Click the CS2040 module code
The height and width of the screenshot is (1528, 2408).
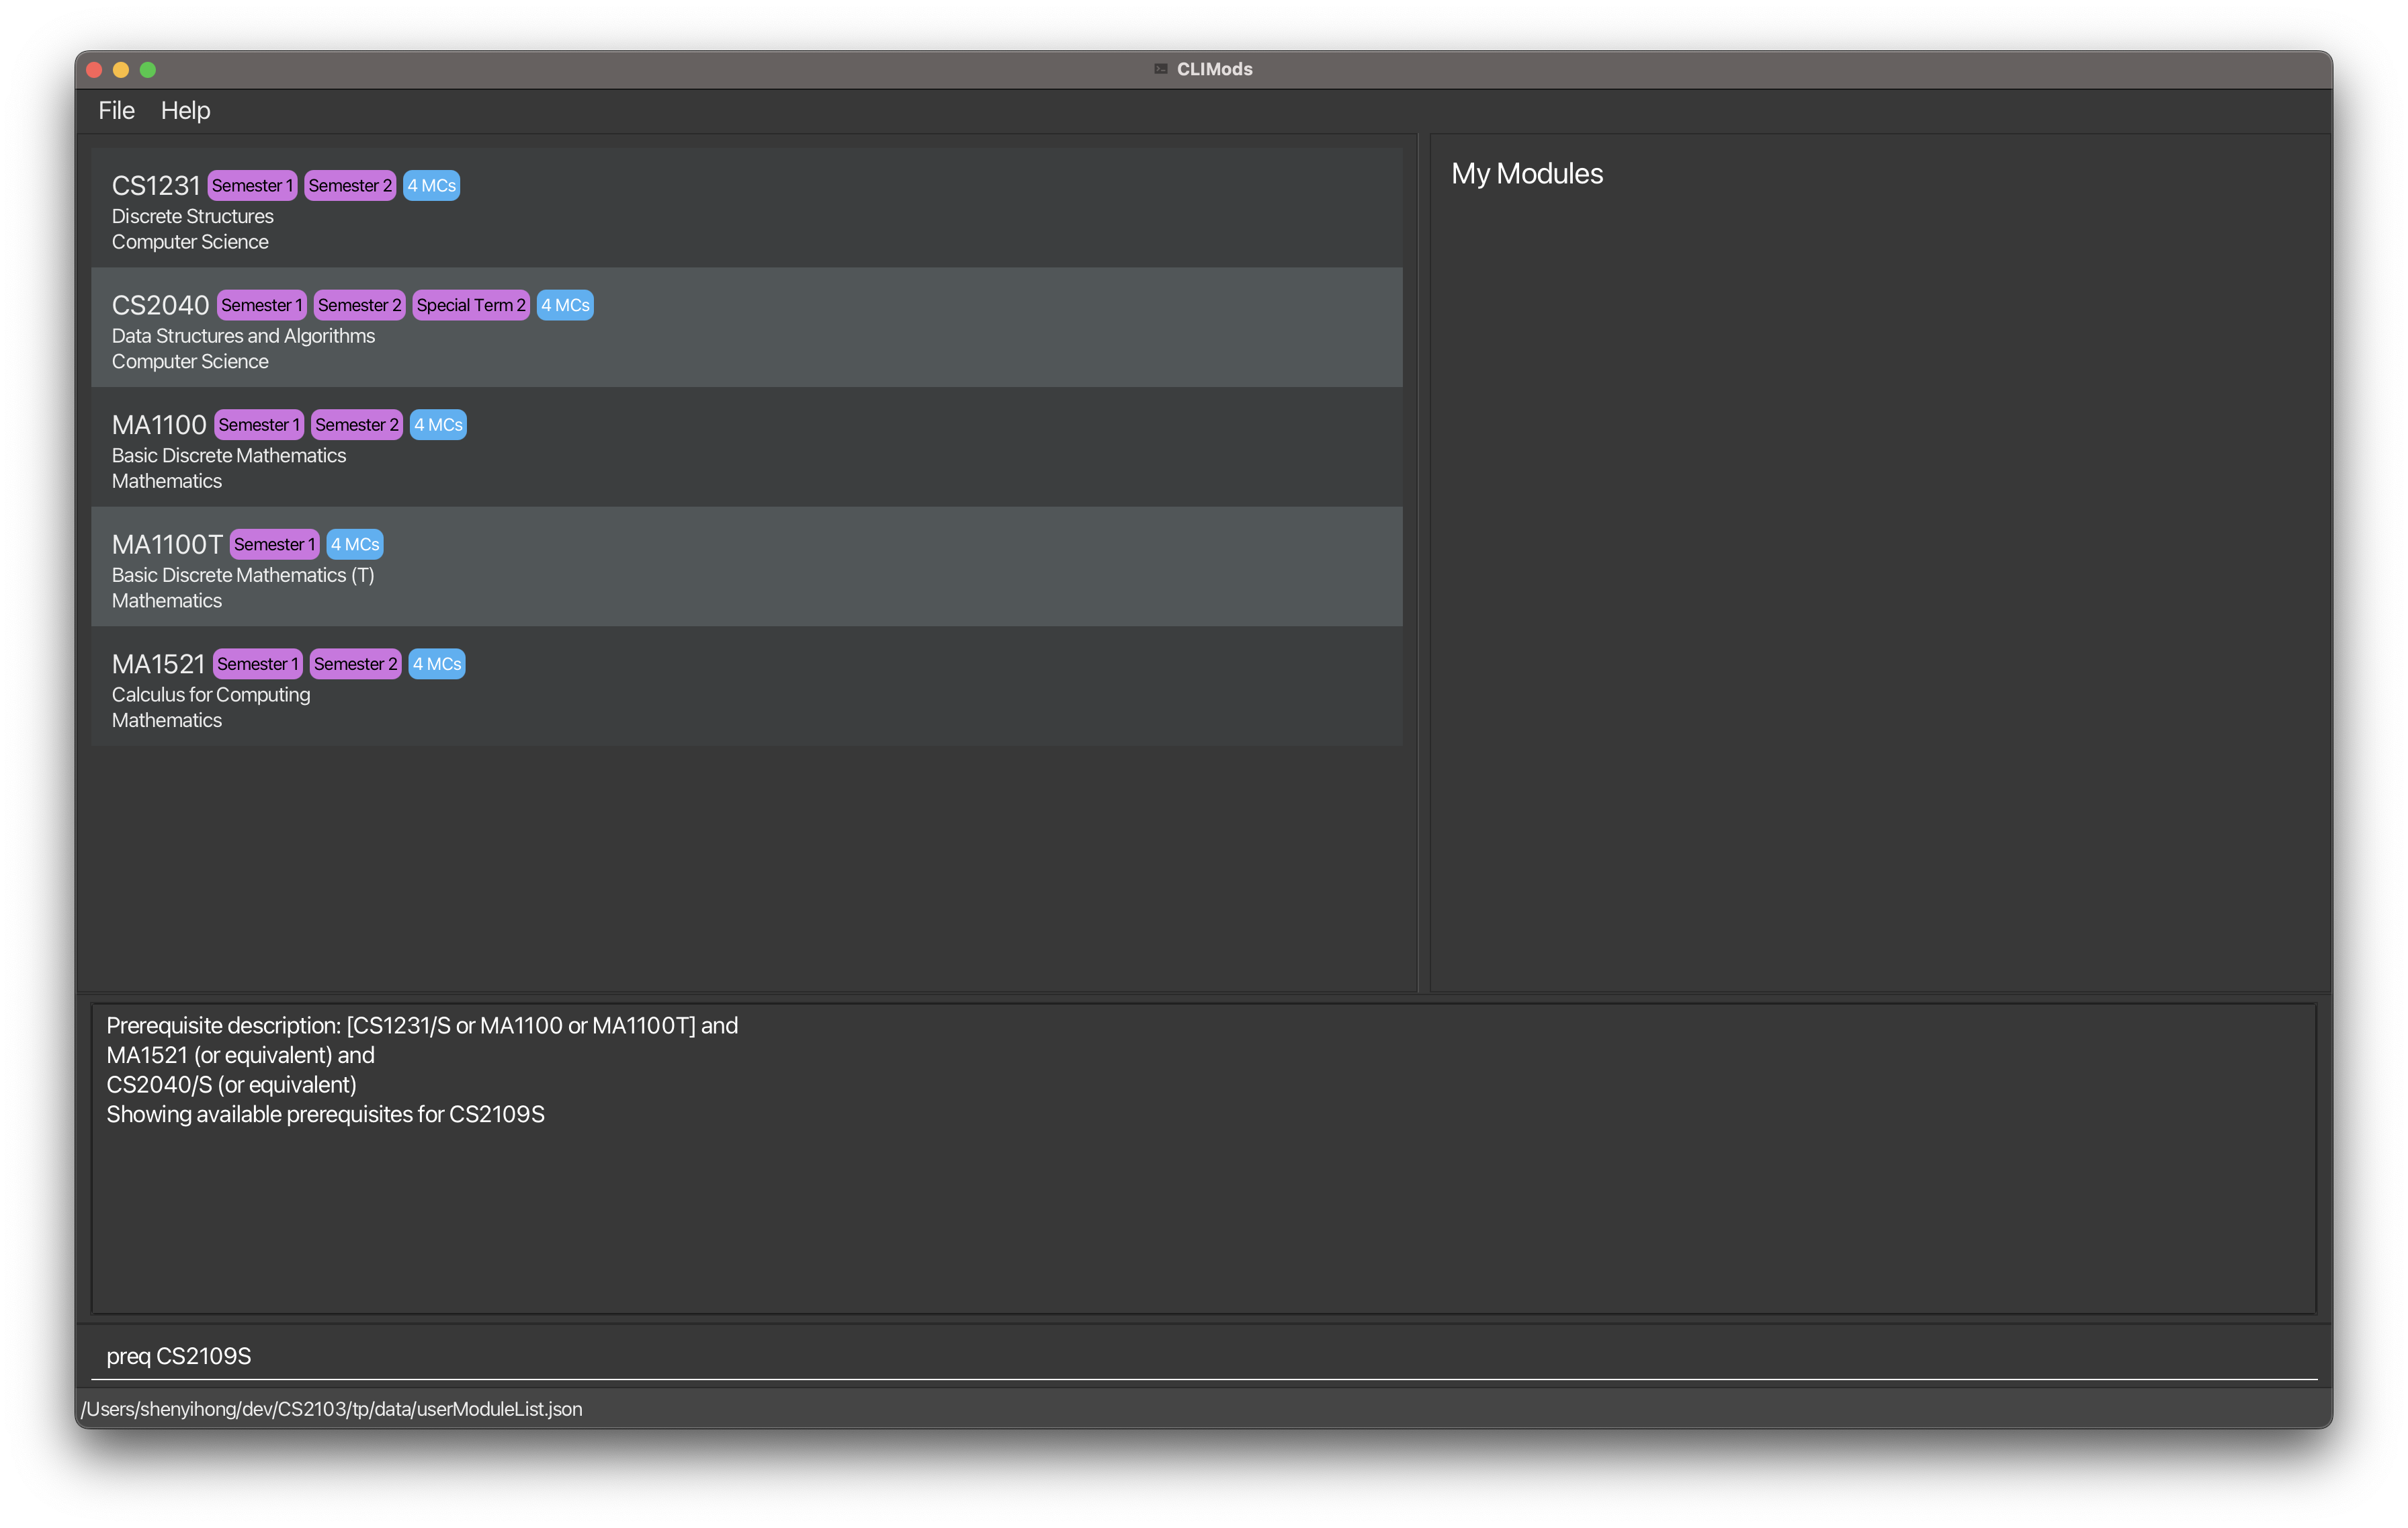(x=160, y=305)
